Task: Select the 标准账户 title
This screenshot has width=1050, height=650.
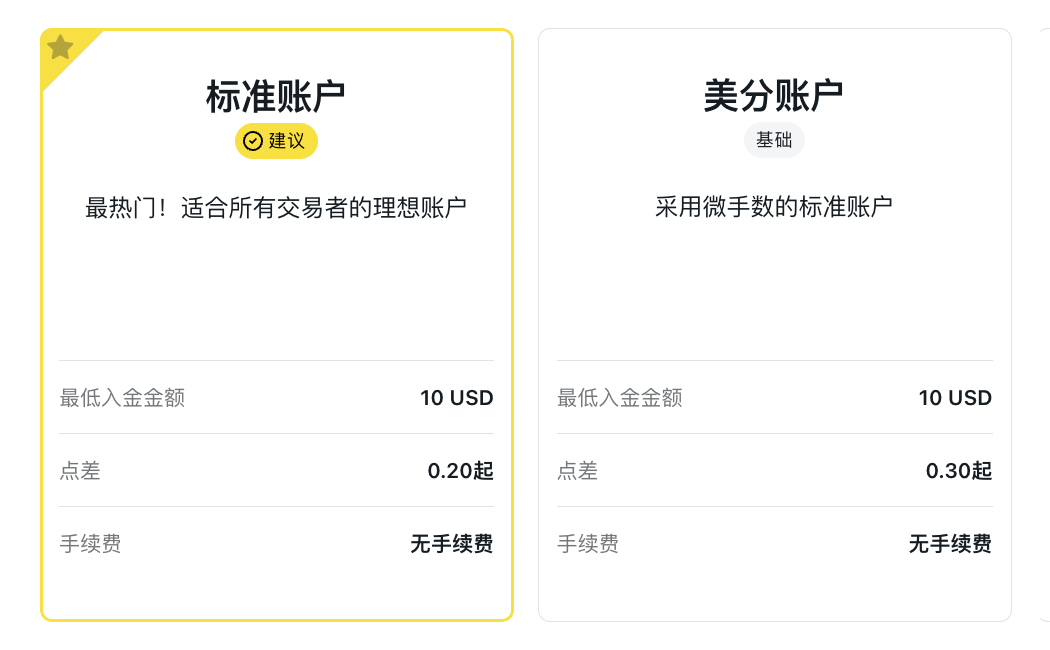Action: 275,96
